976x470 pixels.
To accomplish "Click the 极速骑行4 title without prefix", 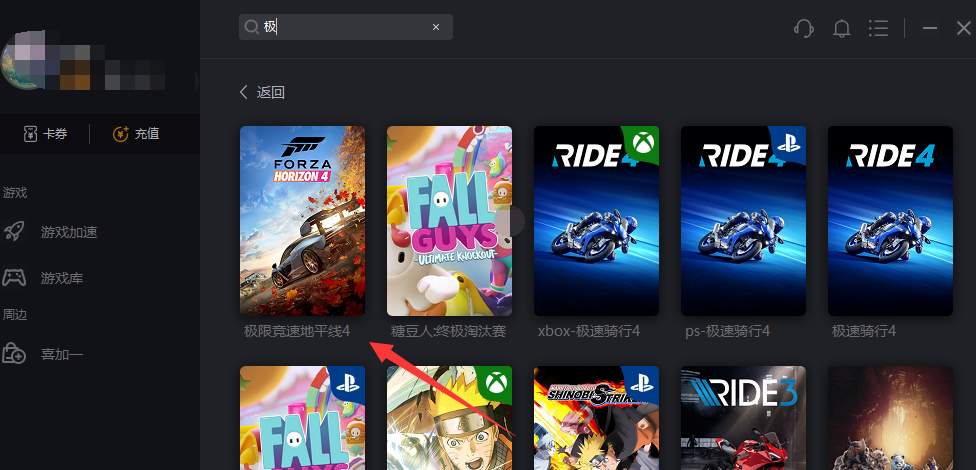I will tap(864, 331).
